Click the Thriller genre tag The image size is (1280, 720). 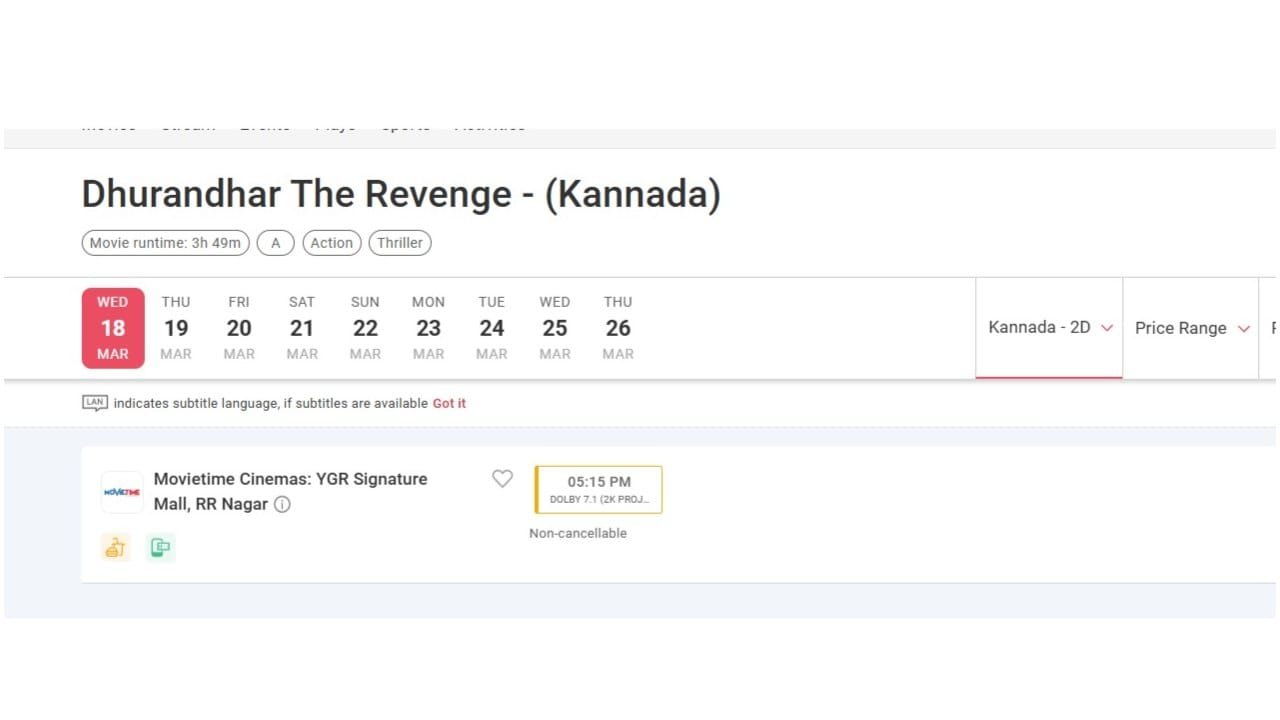pos(400,243)
